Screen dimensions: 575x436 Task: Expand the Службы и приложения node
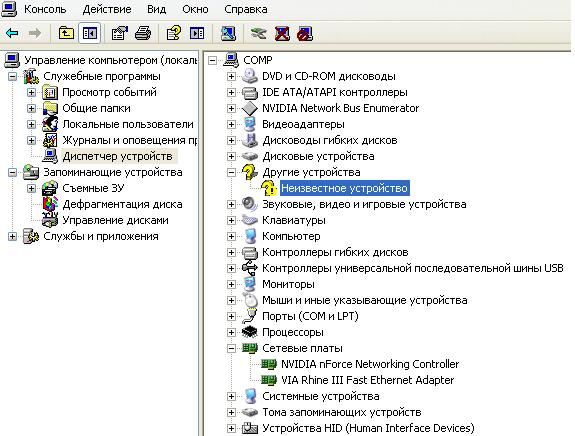(12, 236)
